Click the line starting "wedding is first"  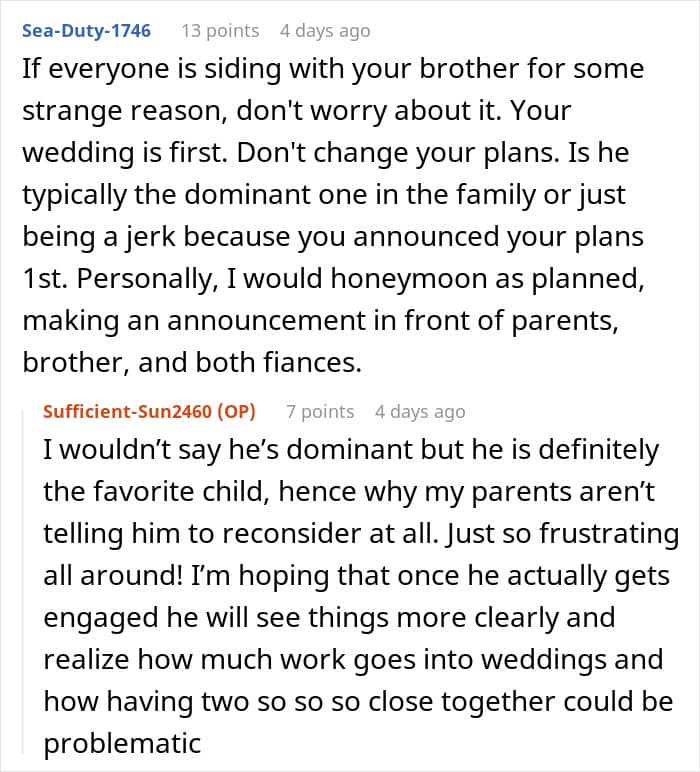325,153
